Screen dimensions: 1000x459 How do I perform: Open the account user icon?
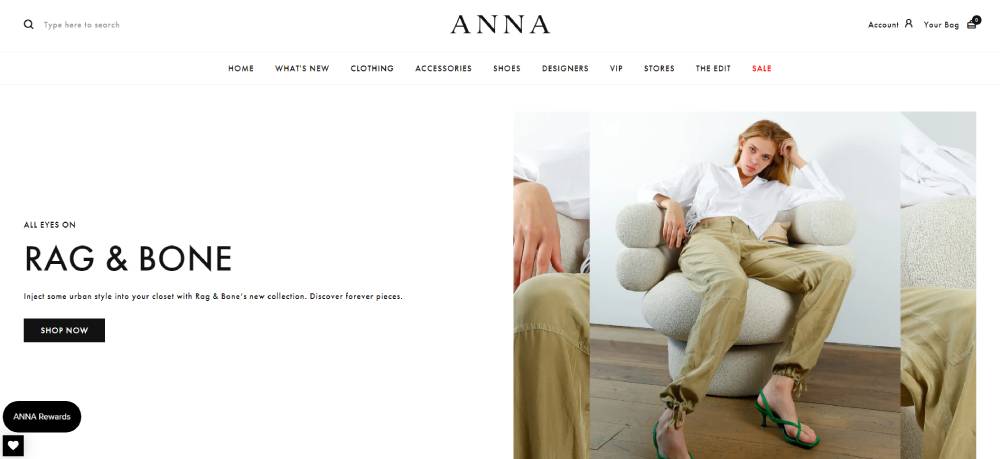click(x=909, y=24)
